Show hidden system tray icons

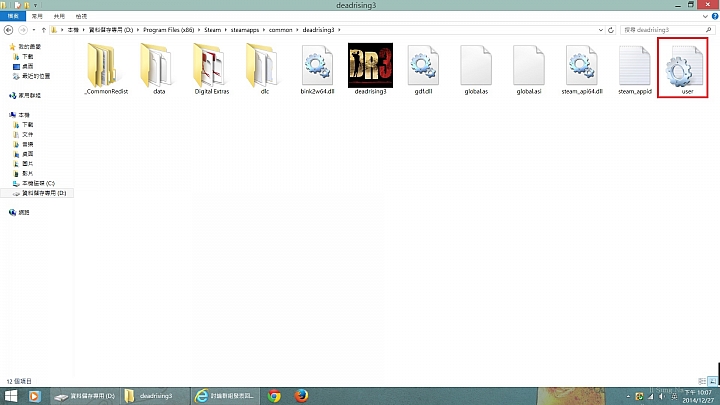coord(628,396)
